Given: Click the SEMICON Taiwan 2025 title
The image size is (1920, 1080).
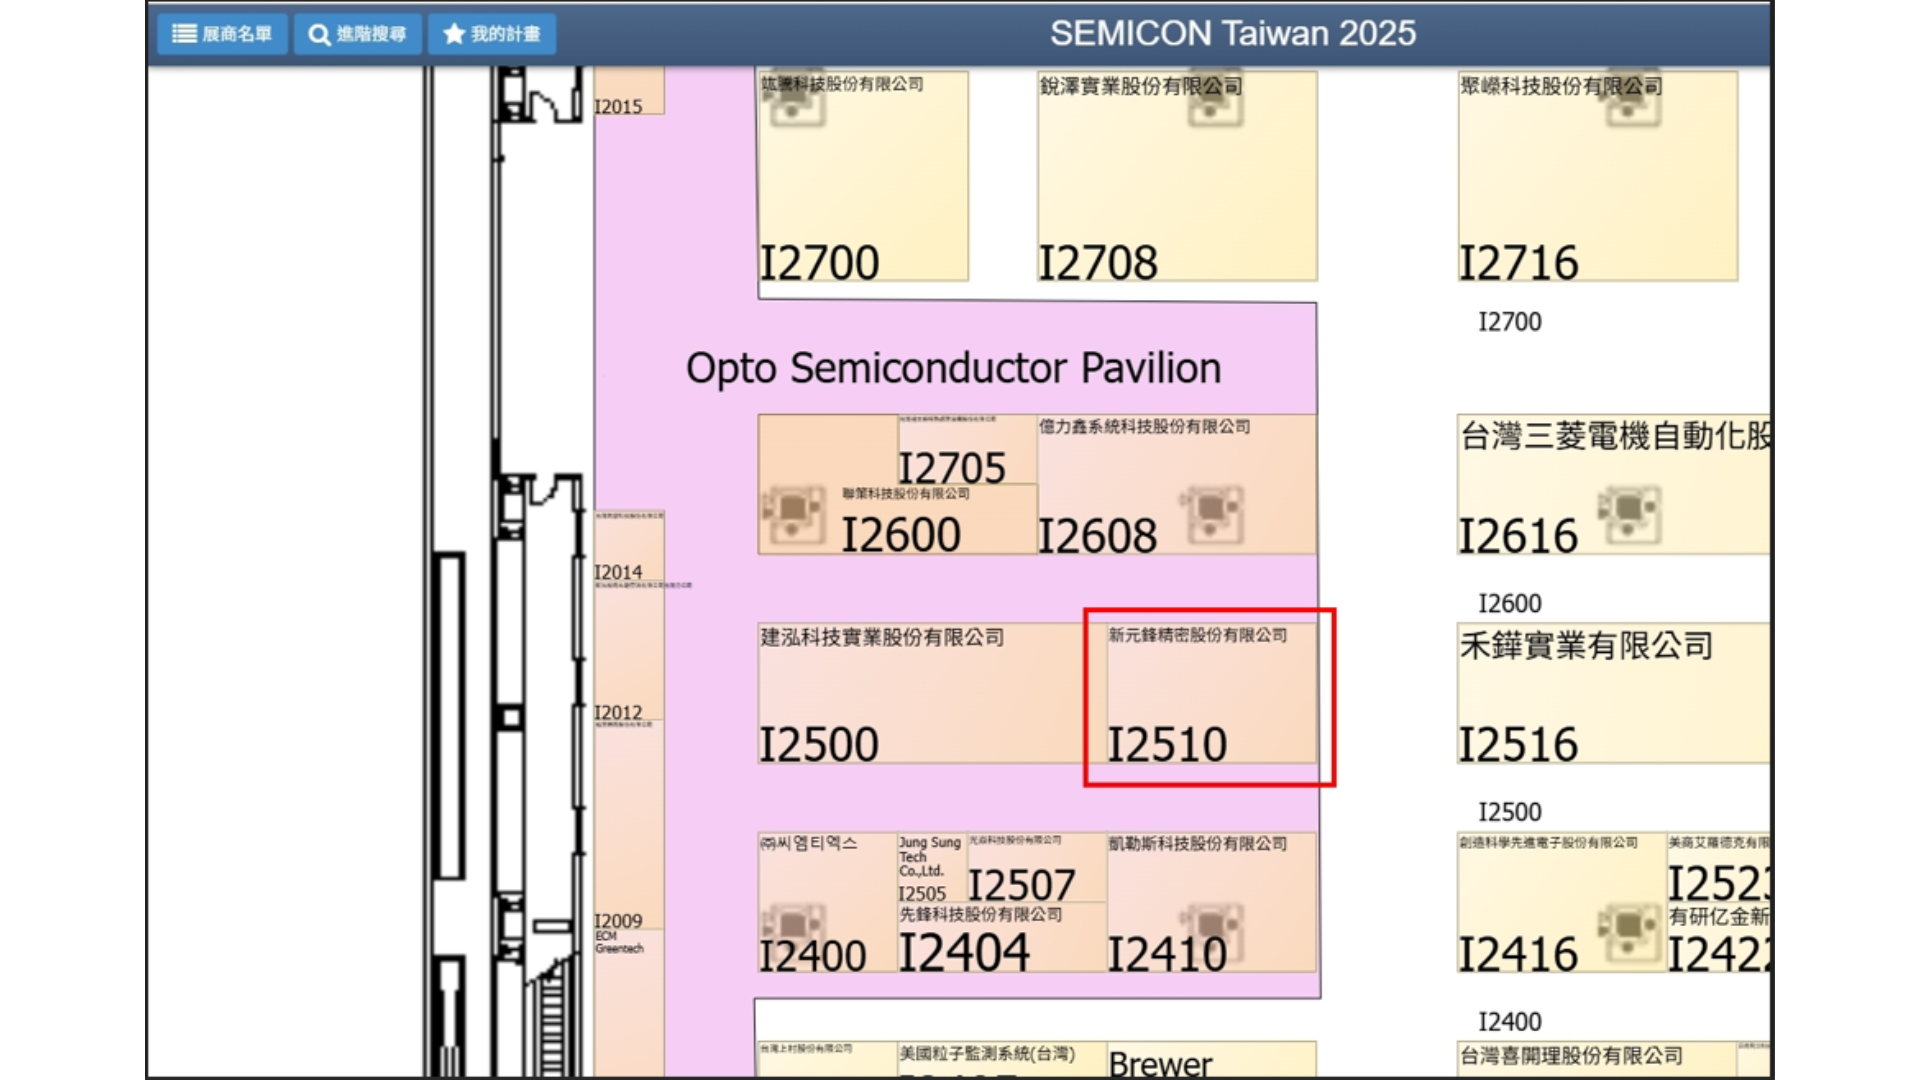Looking at the screenshot, I should pos(1233,33).
